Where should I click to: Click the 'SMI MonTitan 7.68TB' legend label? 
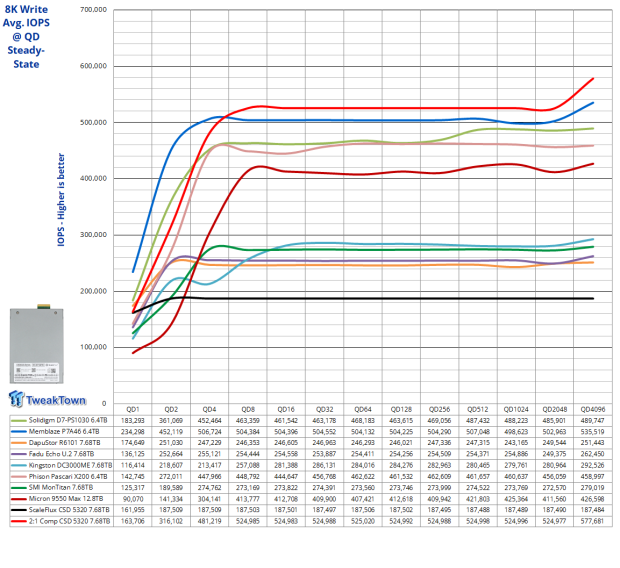coord(61,487)
